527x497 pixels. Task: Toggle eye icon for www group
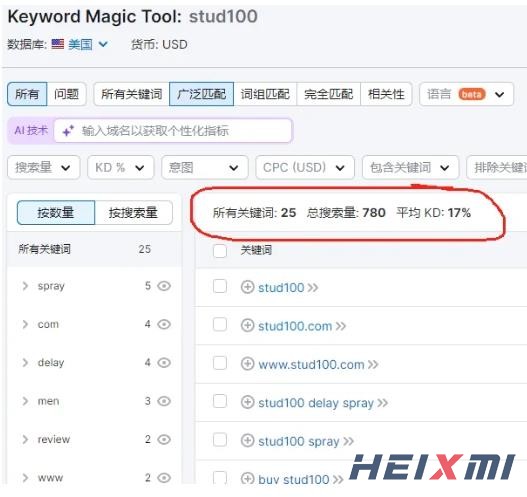[x=164, y=478]
